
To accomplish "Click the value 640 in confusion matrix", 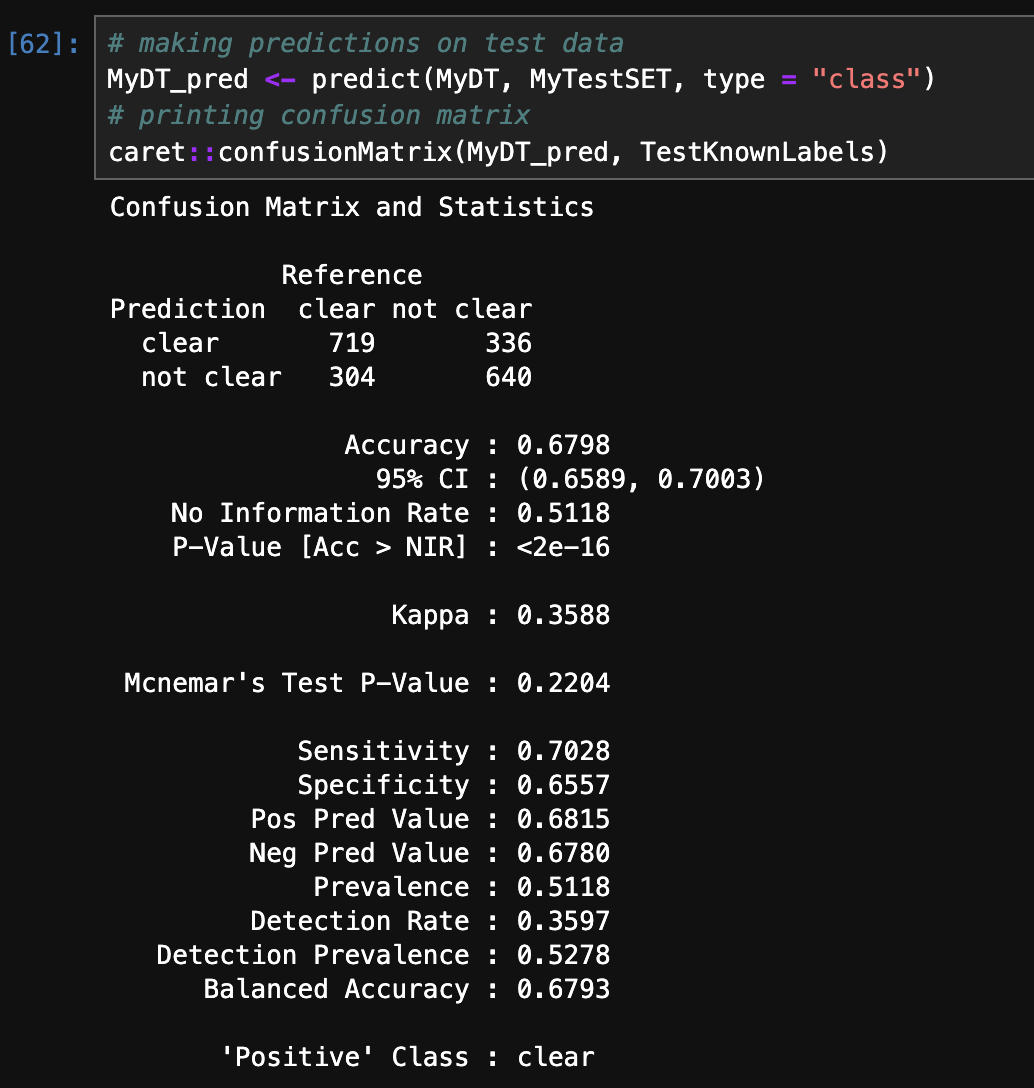I will point(509,377).
